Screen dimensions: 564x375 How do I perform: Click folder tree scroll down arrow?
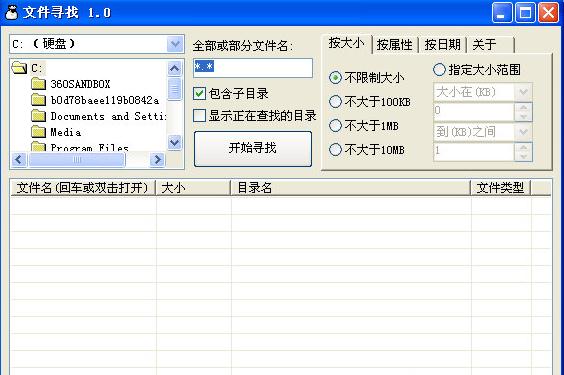click(174, 142)
